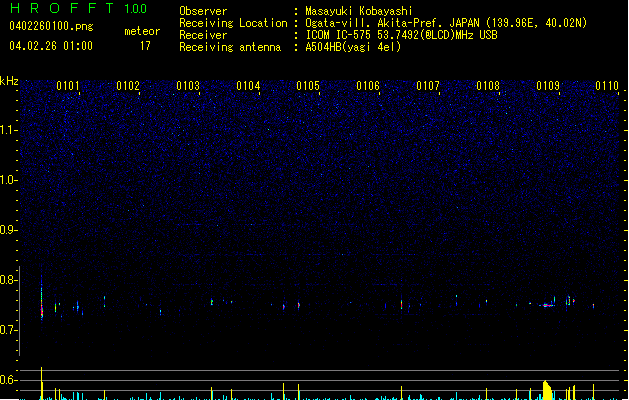The height and width of the screenshot is (400, 629).
Task: Click the 0102 time marker
Action: point(128,86)
